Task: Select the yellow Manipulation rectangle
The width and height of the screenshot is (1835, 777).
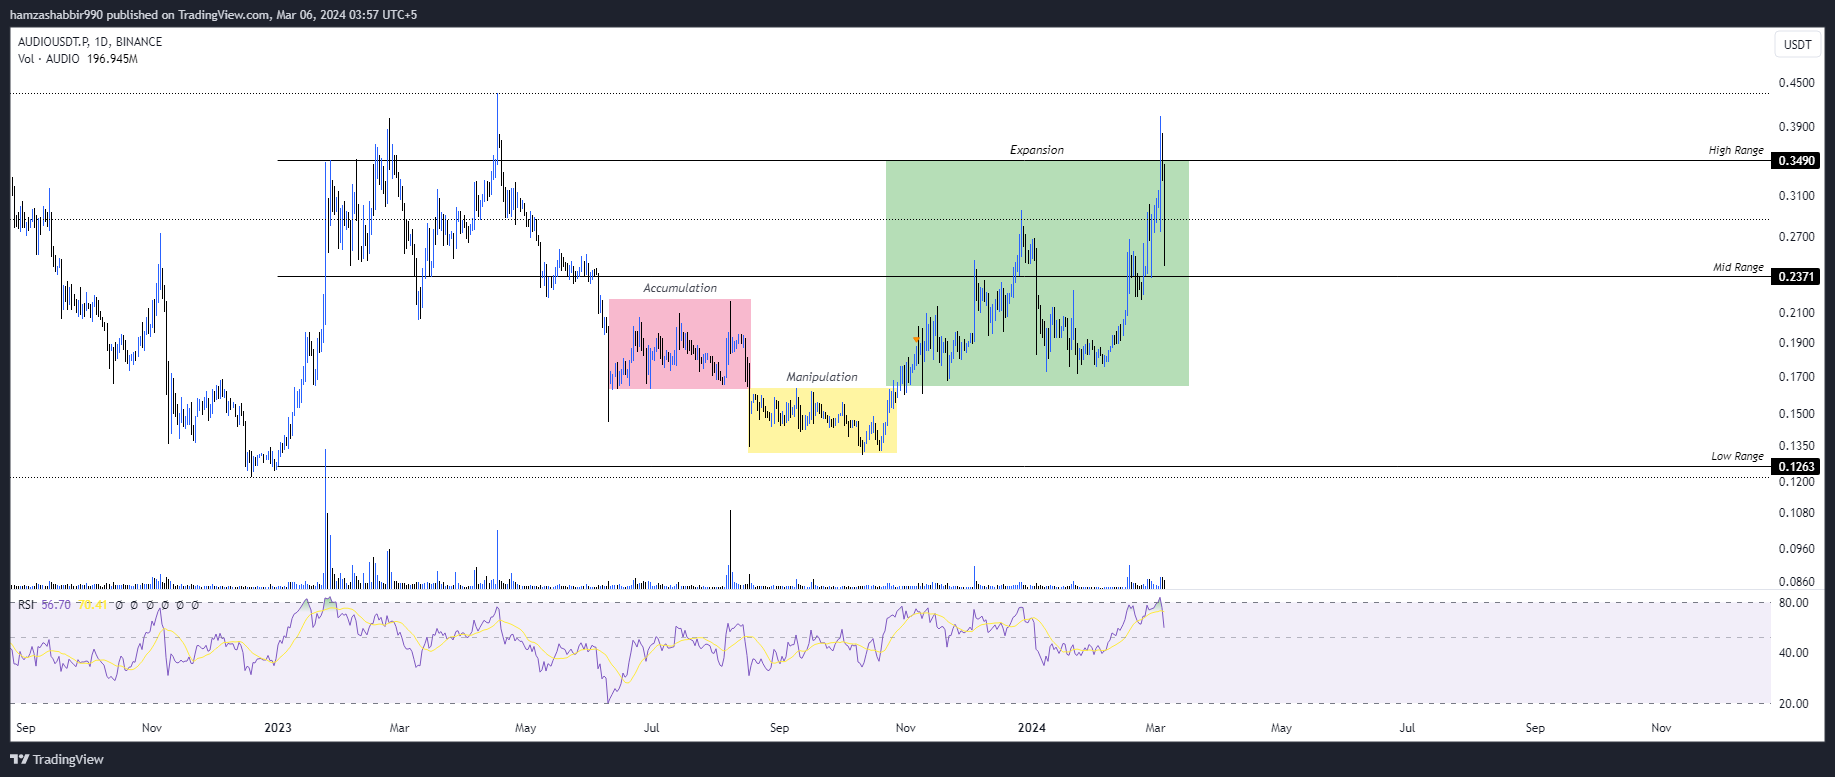Action: pyautogui.click(x=822, y=421)
